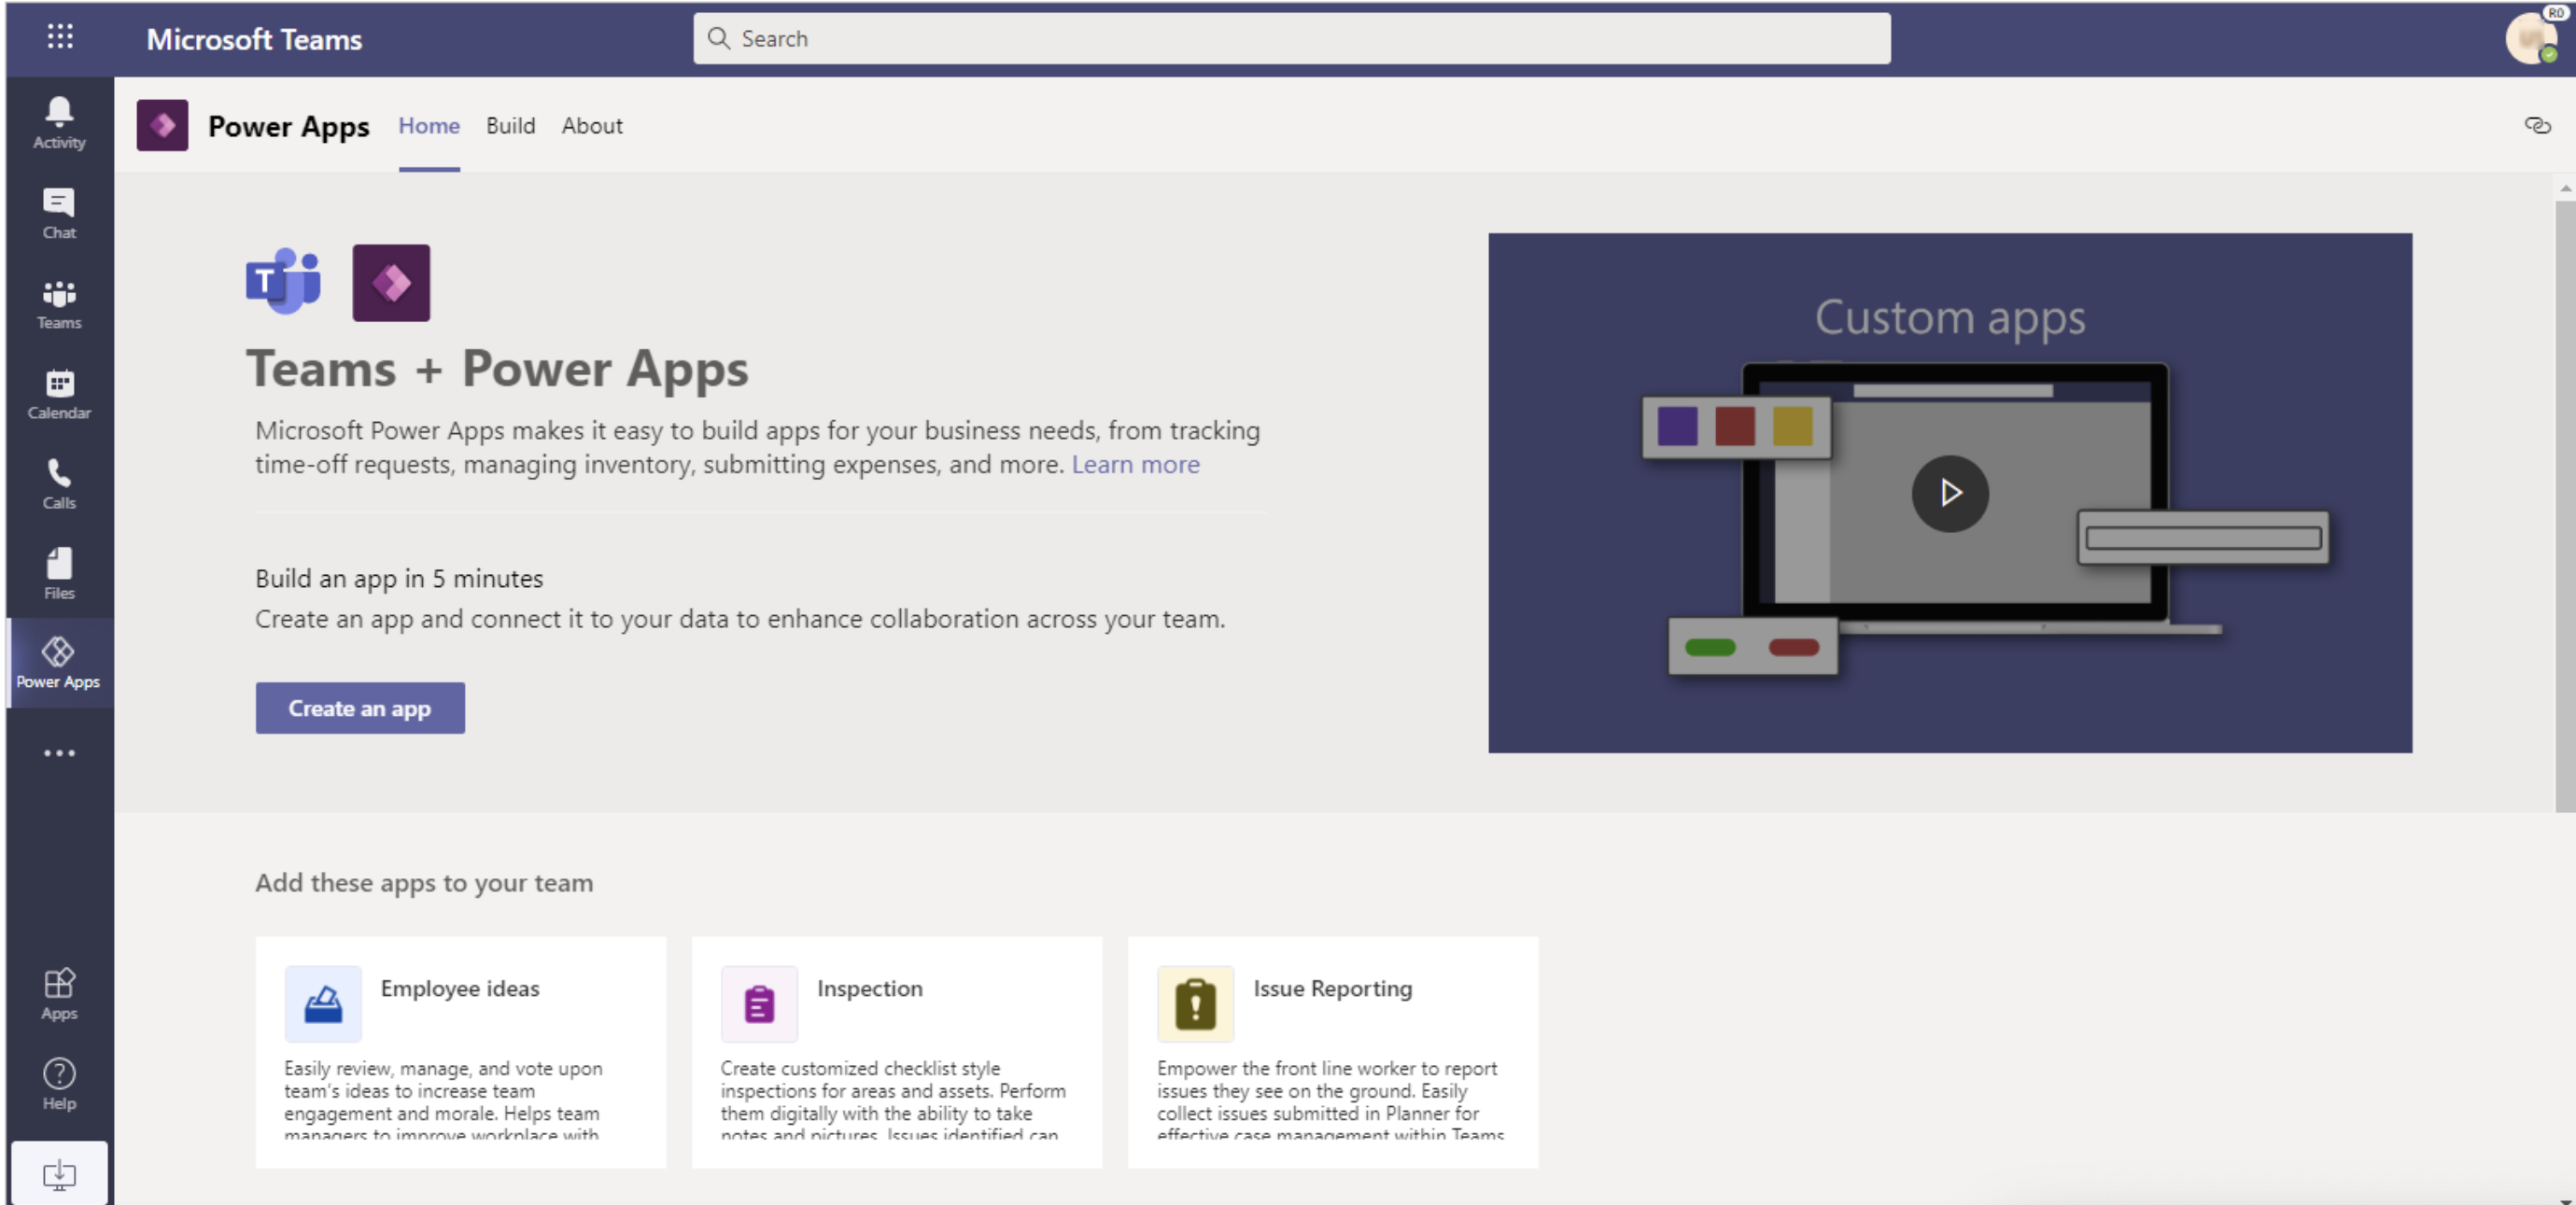Open Activity in the sidebar
Image resolution: width=2576 pixels, height=1205 pixels.
pyautogui.click(x=59, y=123)
